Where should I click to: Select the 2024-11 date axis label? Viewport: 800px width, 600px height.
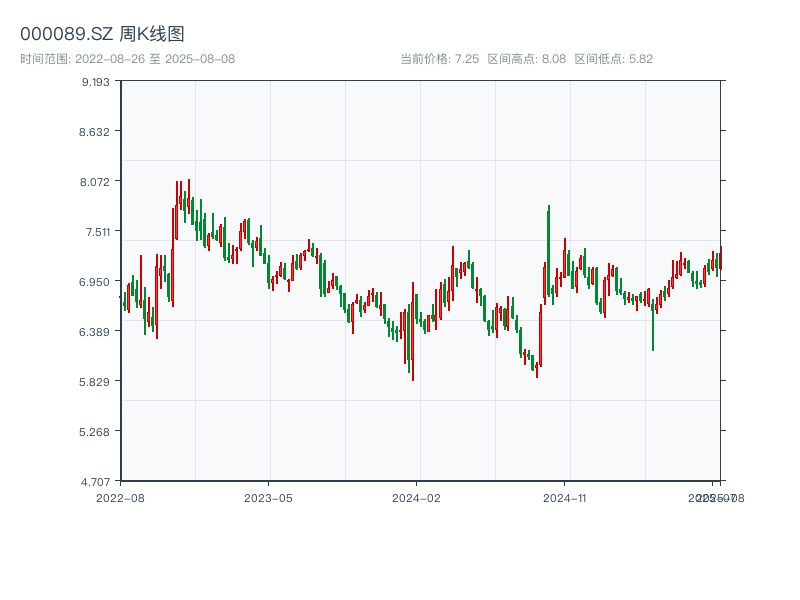[x=564, y=497]
